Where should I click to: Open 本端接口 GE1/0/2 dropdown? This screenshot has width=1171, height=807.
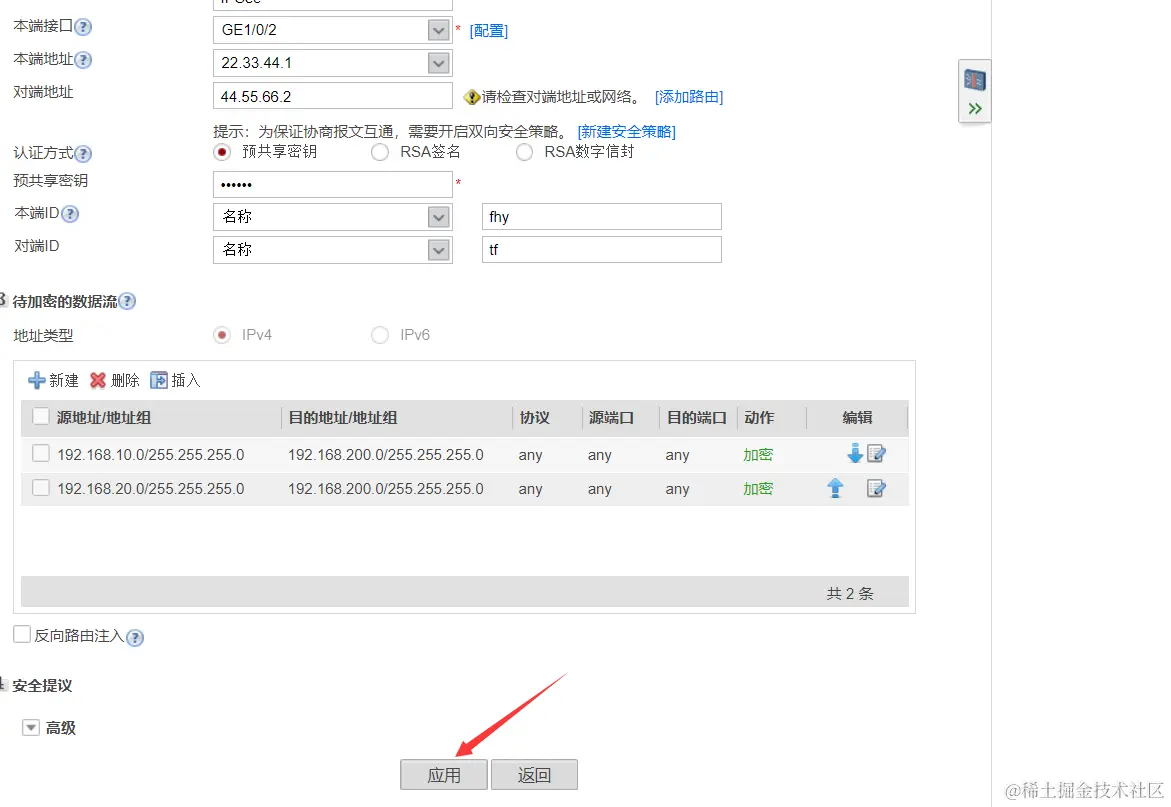[x=438, y=31]
